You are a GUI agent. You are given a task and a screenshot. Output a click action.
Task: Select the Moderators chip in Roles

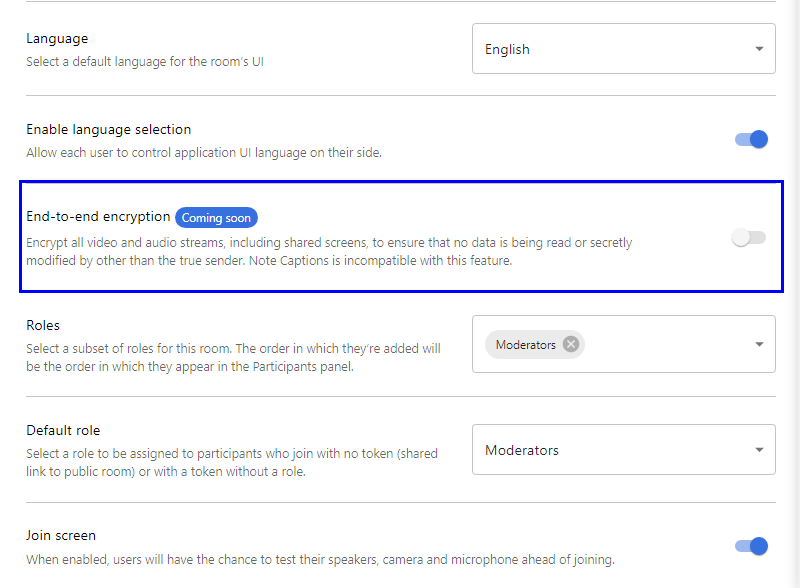(525, 344)
